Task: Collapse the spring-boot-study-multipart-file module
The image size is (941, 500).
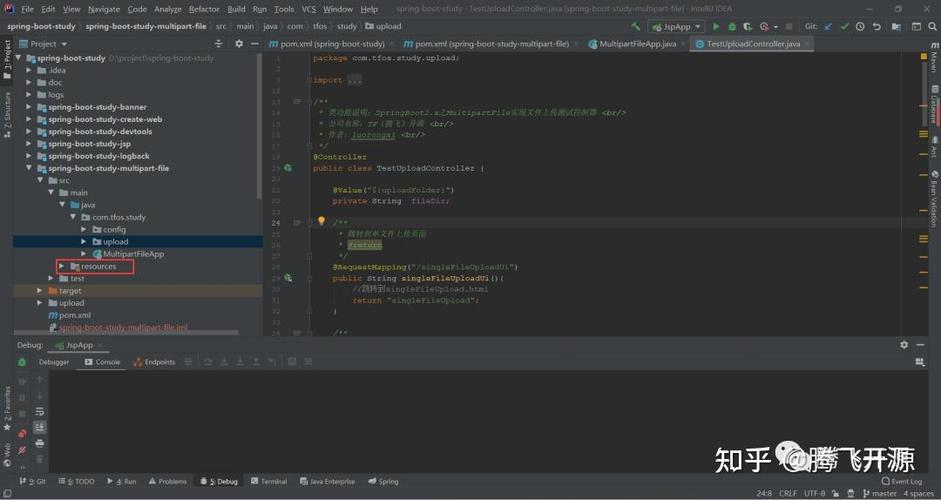Action: (x=29, y=168)
